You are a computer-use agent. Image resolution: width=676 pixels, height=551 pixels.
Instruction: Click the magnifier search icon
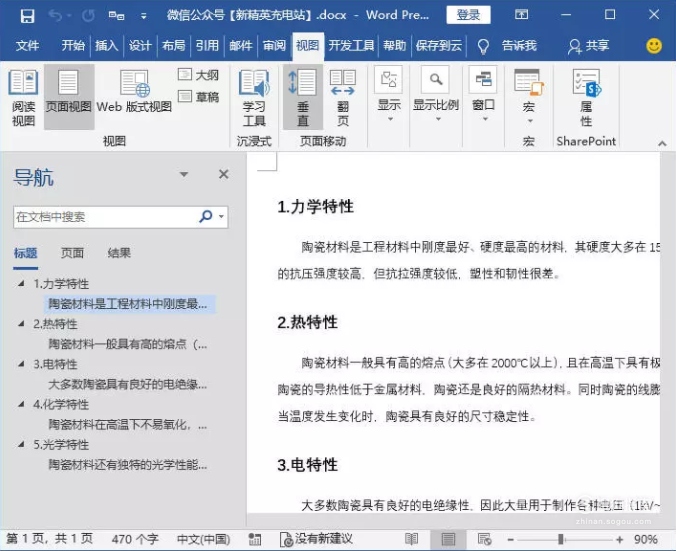pyautogui.click(x=206, y=216)
